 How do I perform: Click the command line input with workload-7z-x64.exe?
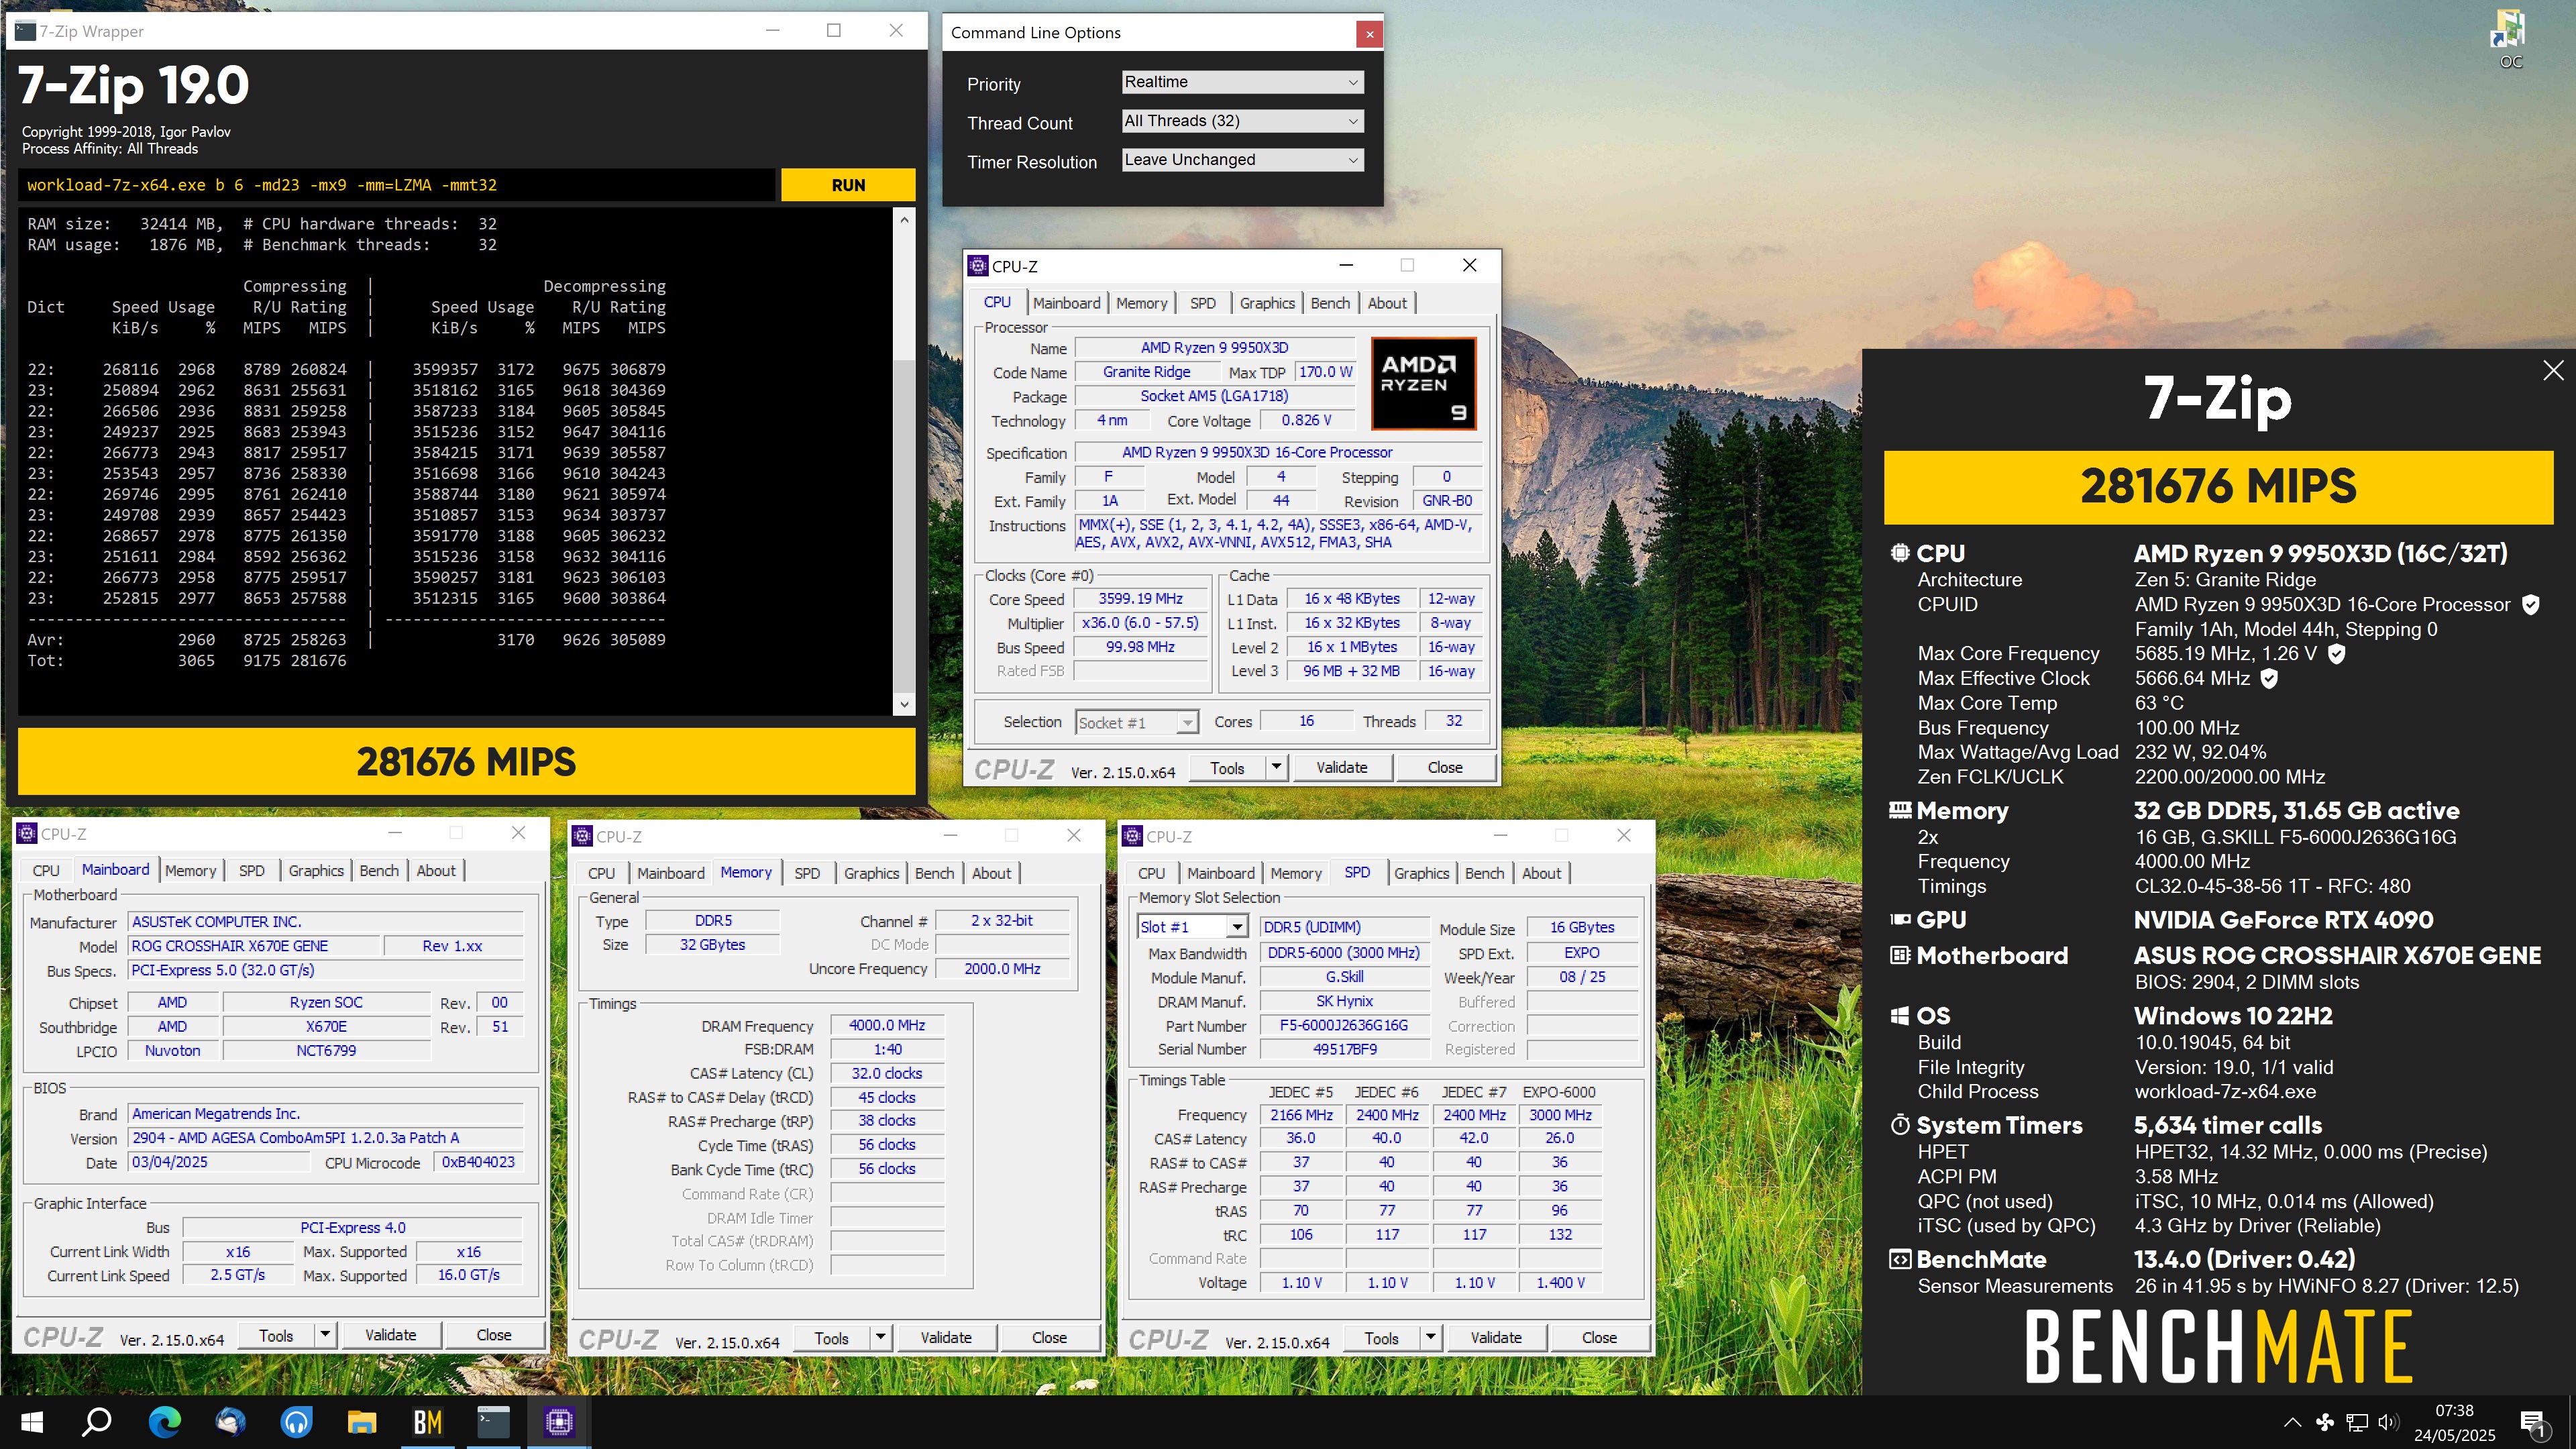coord(396,185)
